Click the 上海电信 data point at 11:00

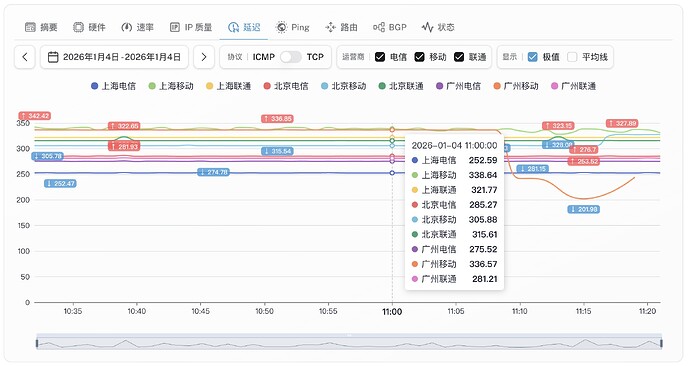[392, 173]
